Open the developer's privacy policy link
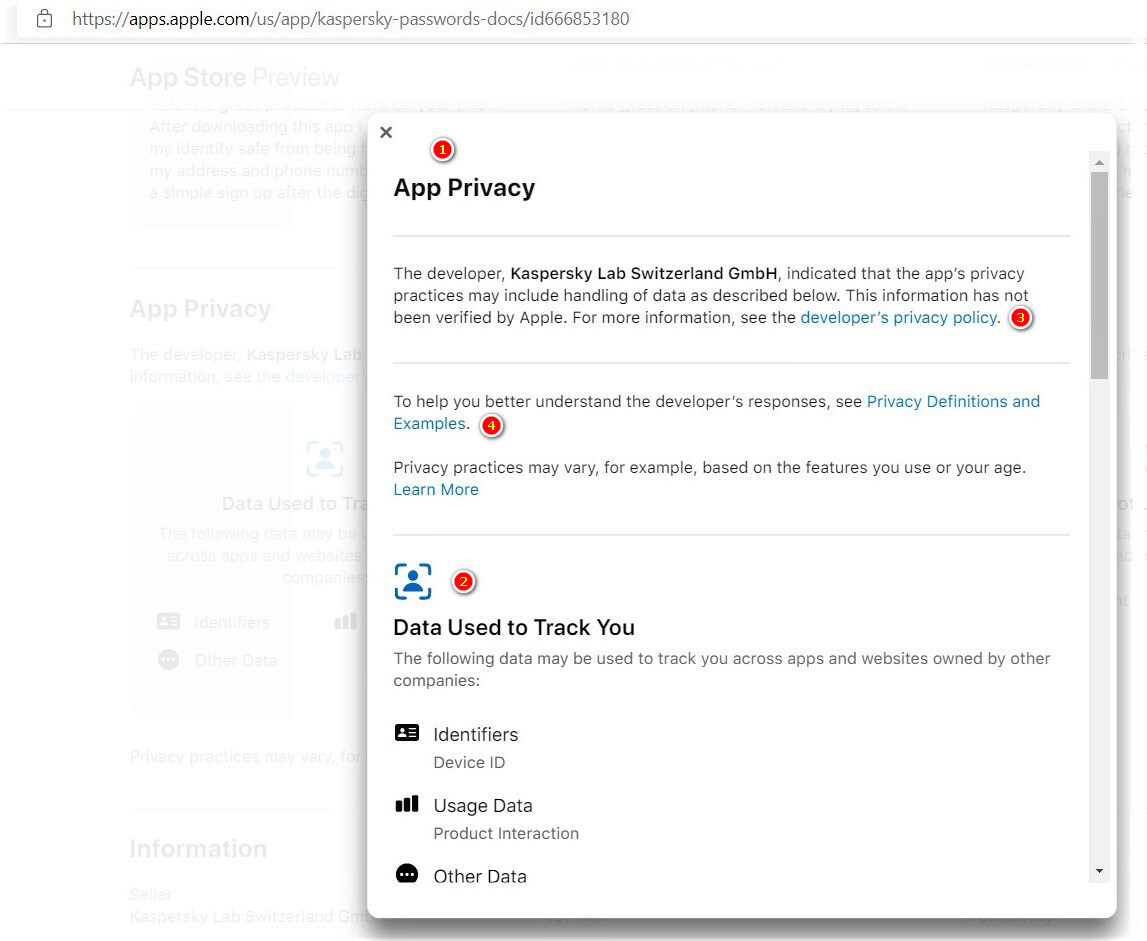This screenshot has height=941, width=1147. pos(899,318)
